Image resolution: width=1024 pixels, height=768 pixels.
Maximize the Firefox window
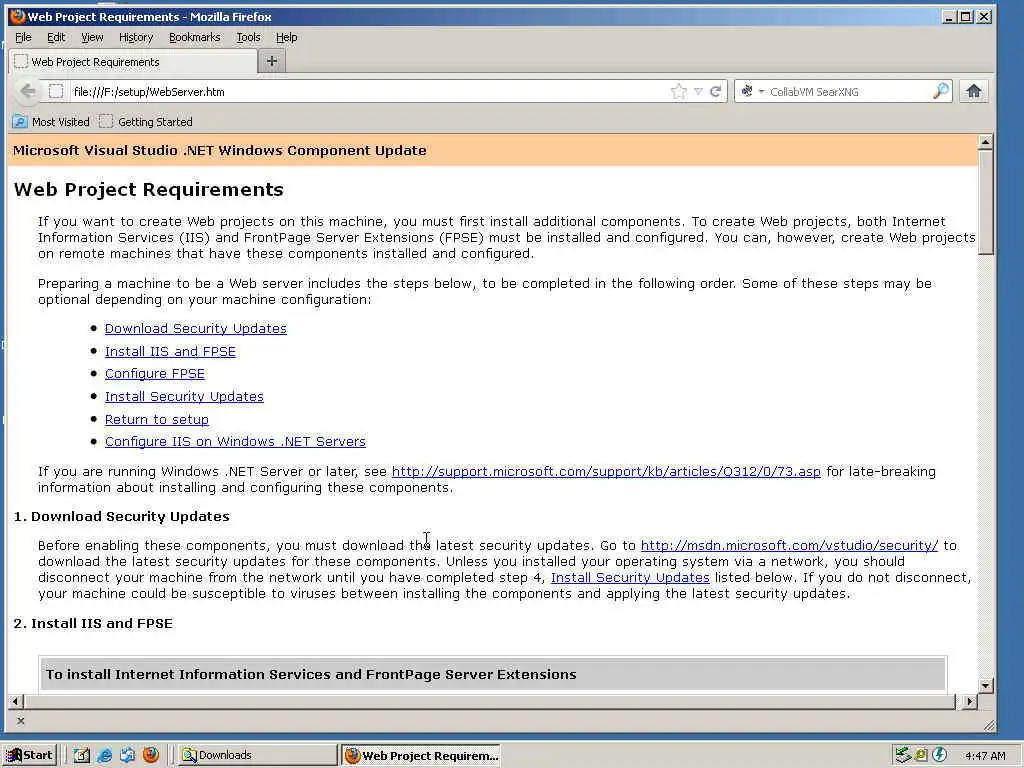[x=967, y=17]
